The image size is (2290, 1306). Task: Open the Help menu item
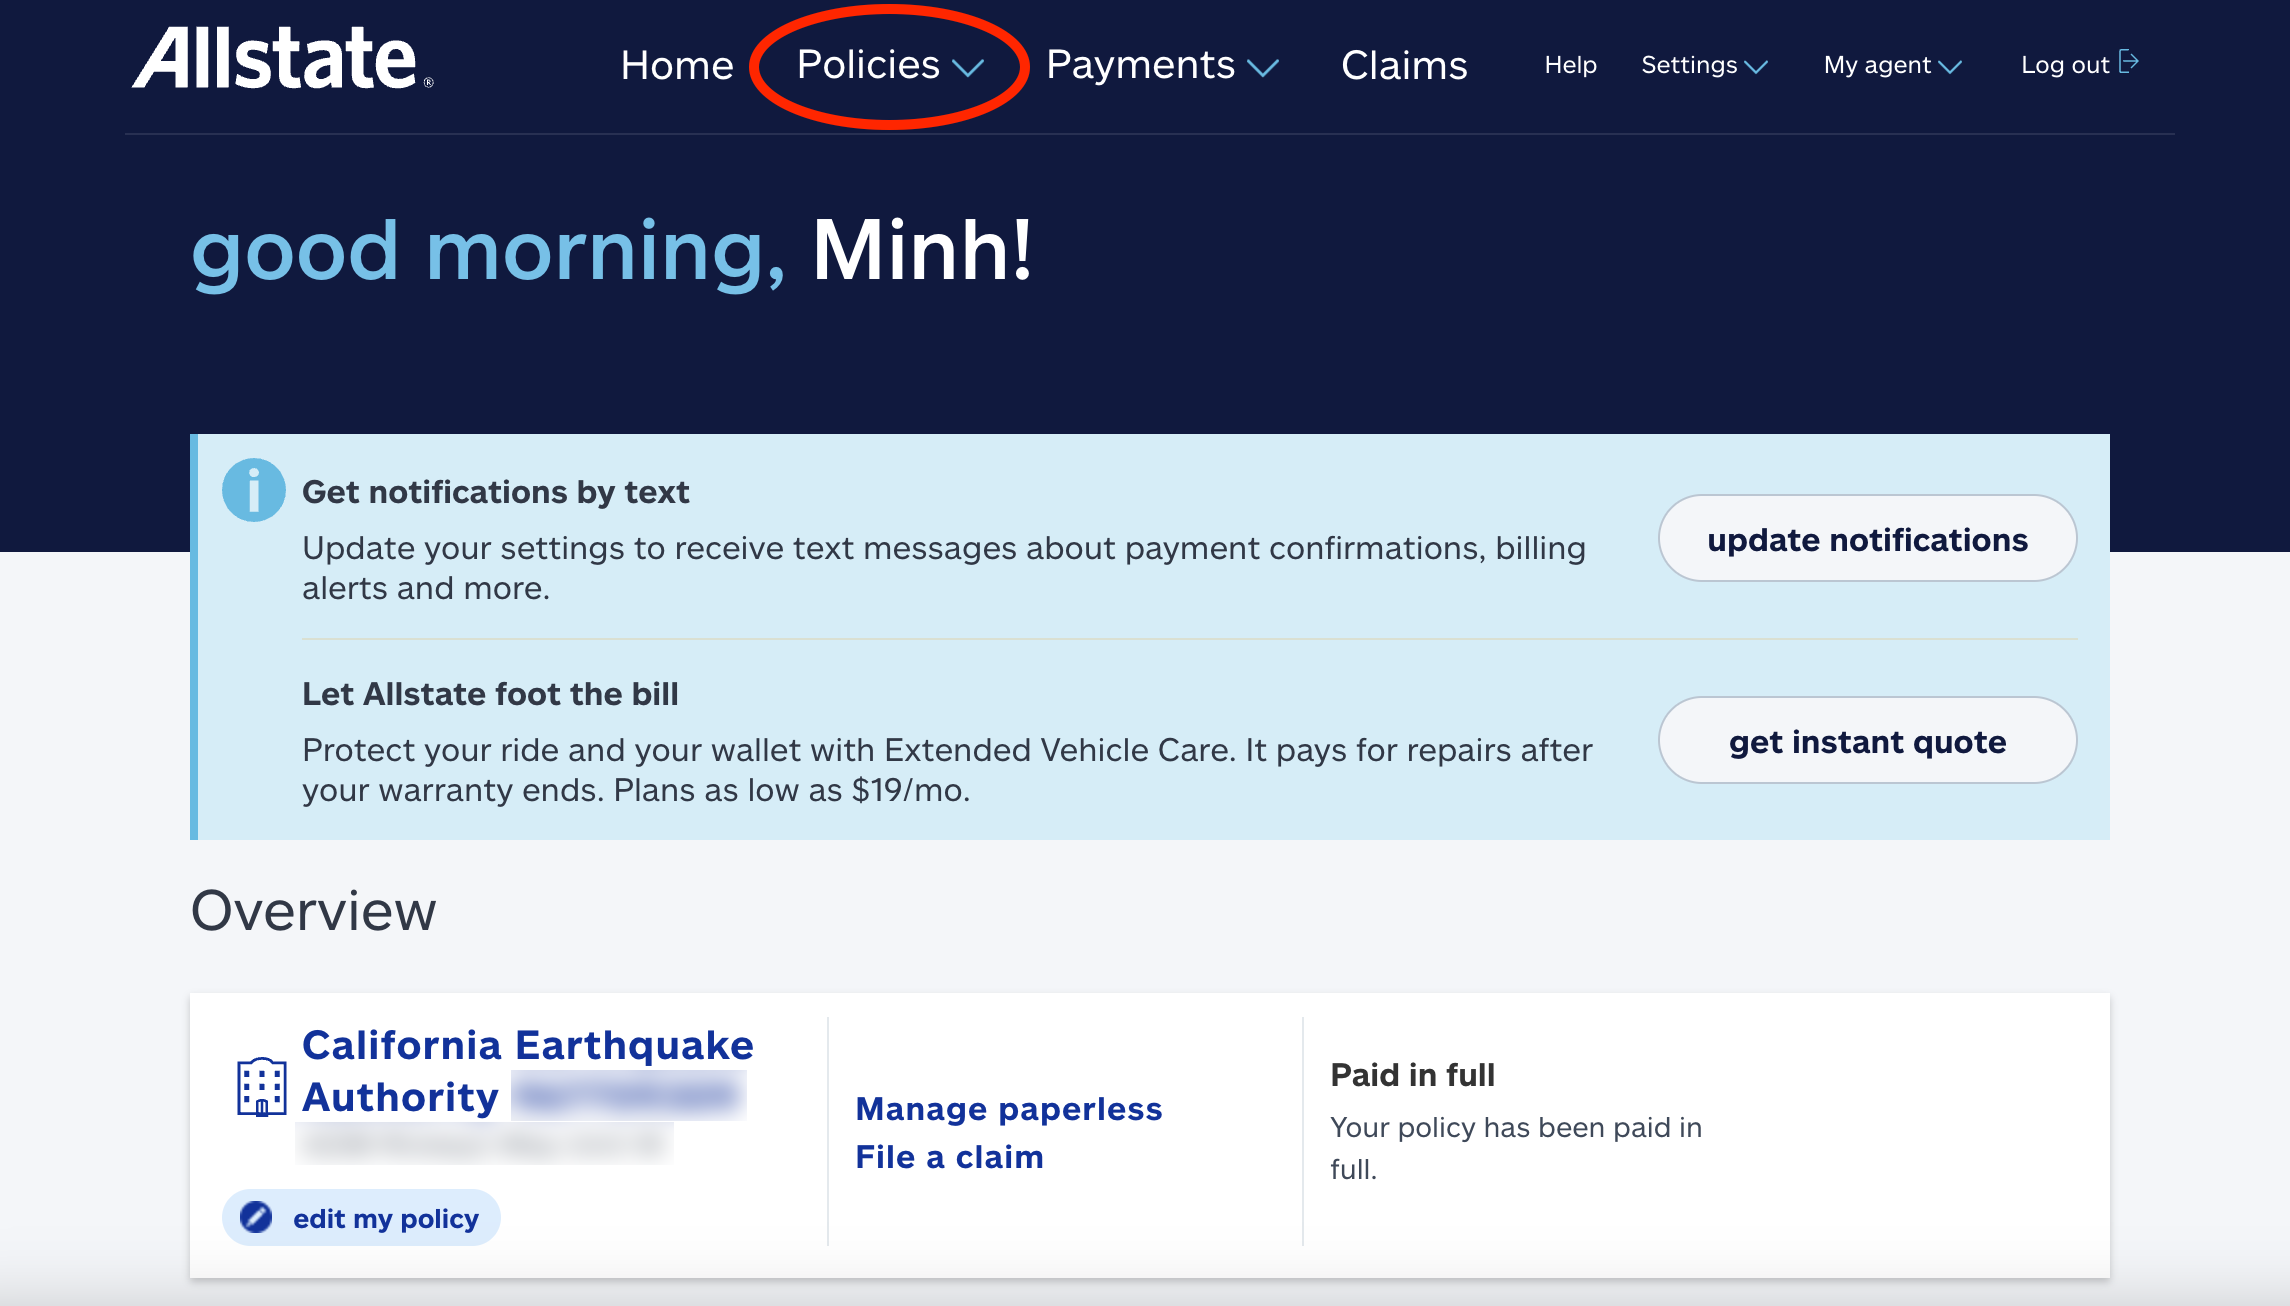[1569, 65]
